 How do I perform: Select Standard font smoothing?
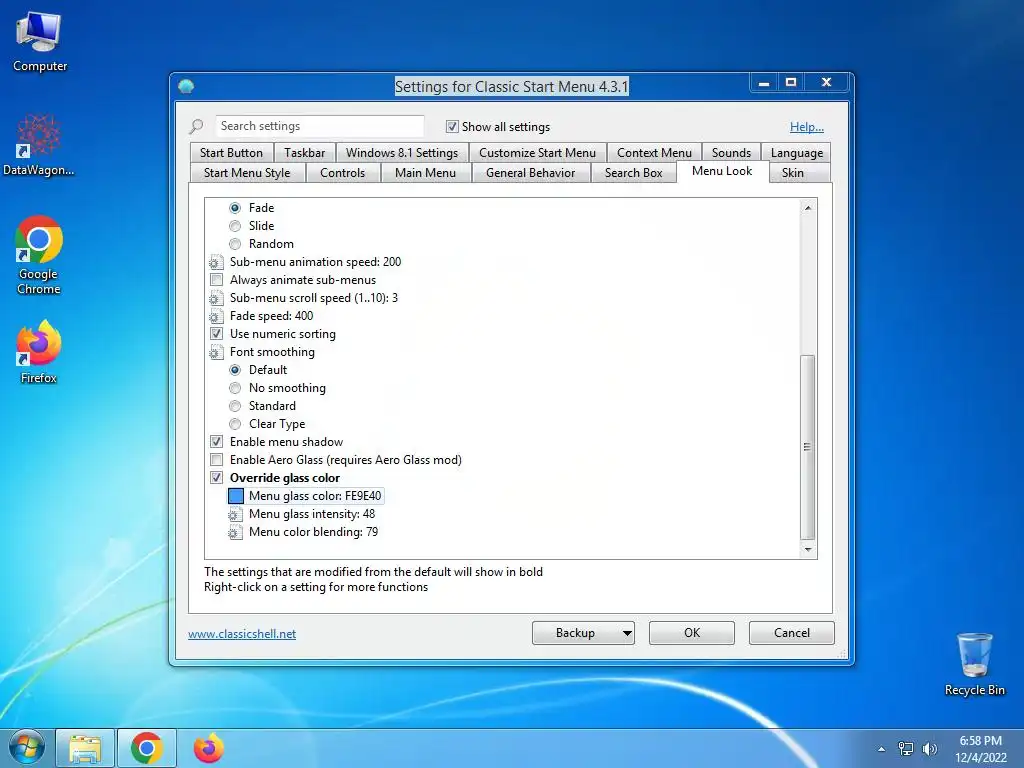tap(235, 406)
